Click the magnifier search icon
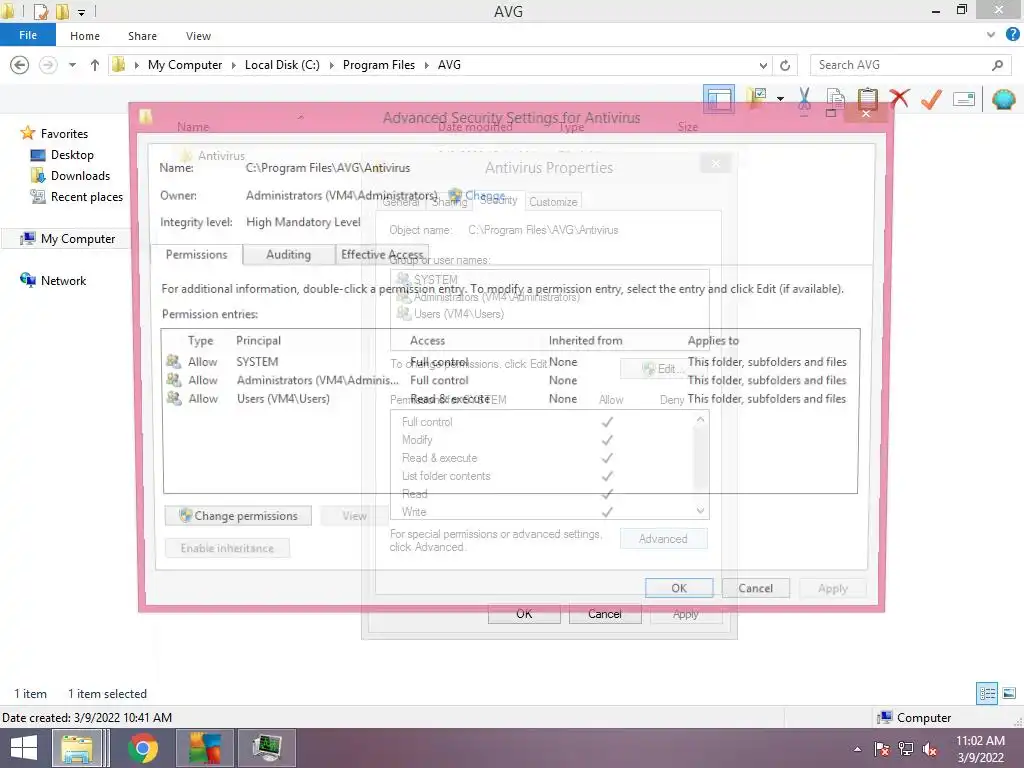This screenshot has height=768, width=1024. point(997,65)
